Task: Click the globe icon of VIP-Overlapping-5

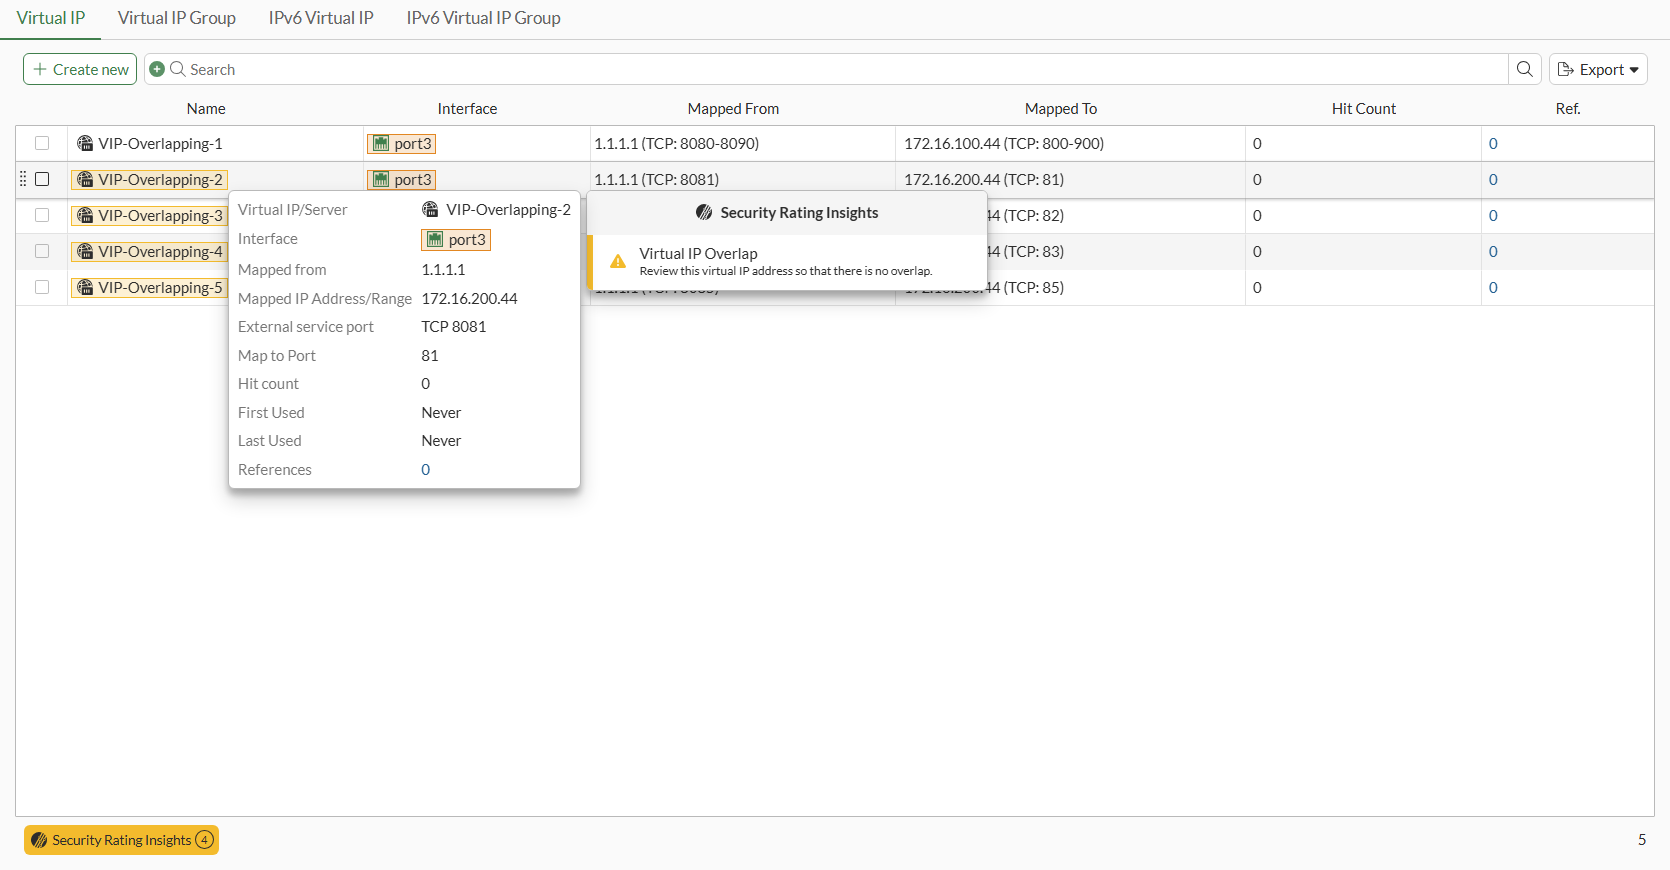Action: coord(85,287)
